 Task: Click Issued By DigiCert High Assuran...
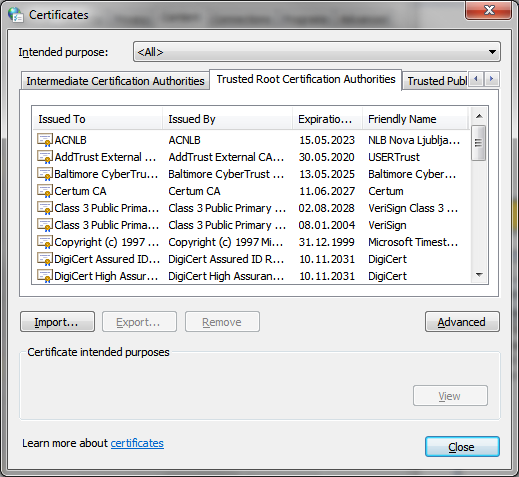coord(226,276)
